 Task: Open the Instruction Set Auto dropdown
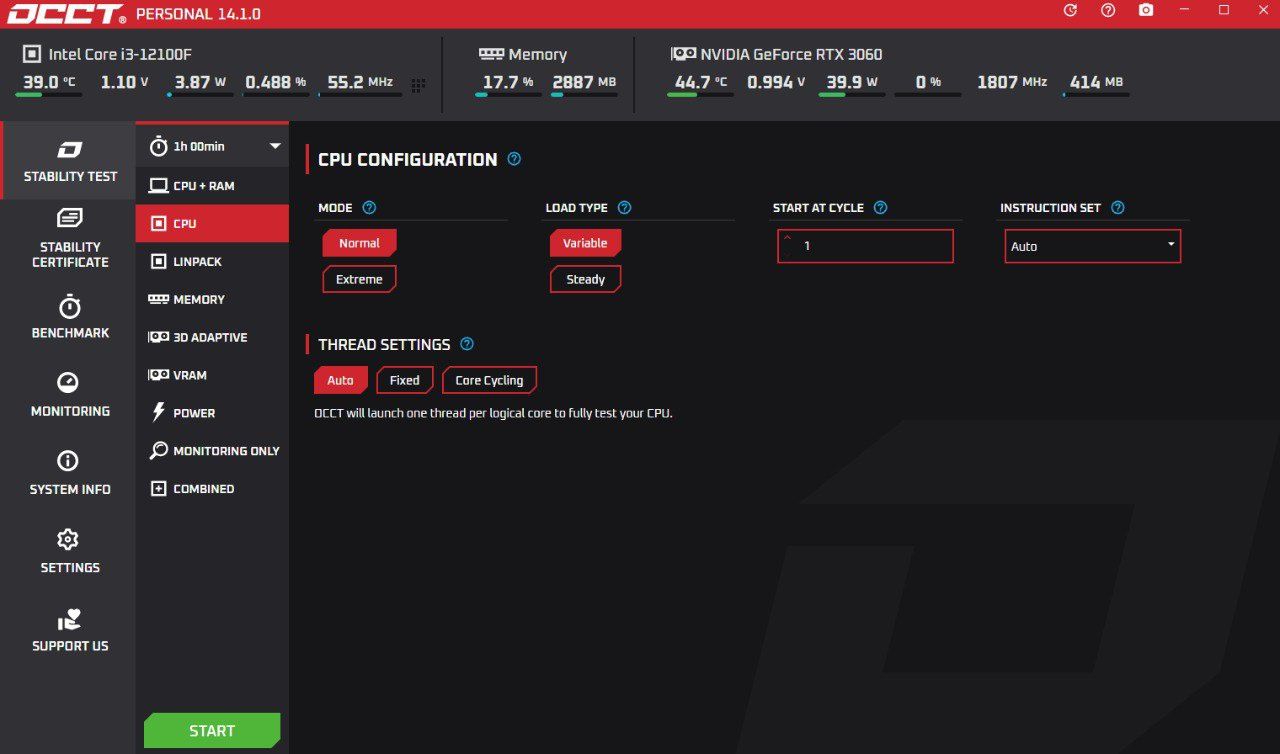click(x=1092, y=246)
